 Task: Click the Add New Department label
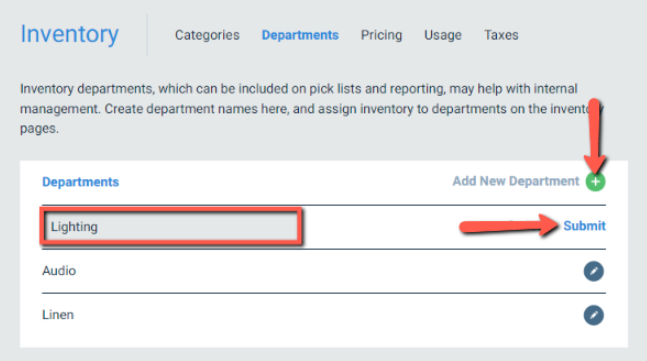[x=516, y=181]
